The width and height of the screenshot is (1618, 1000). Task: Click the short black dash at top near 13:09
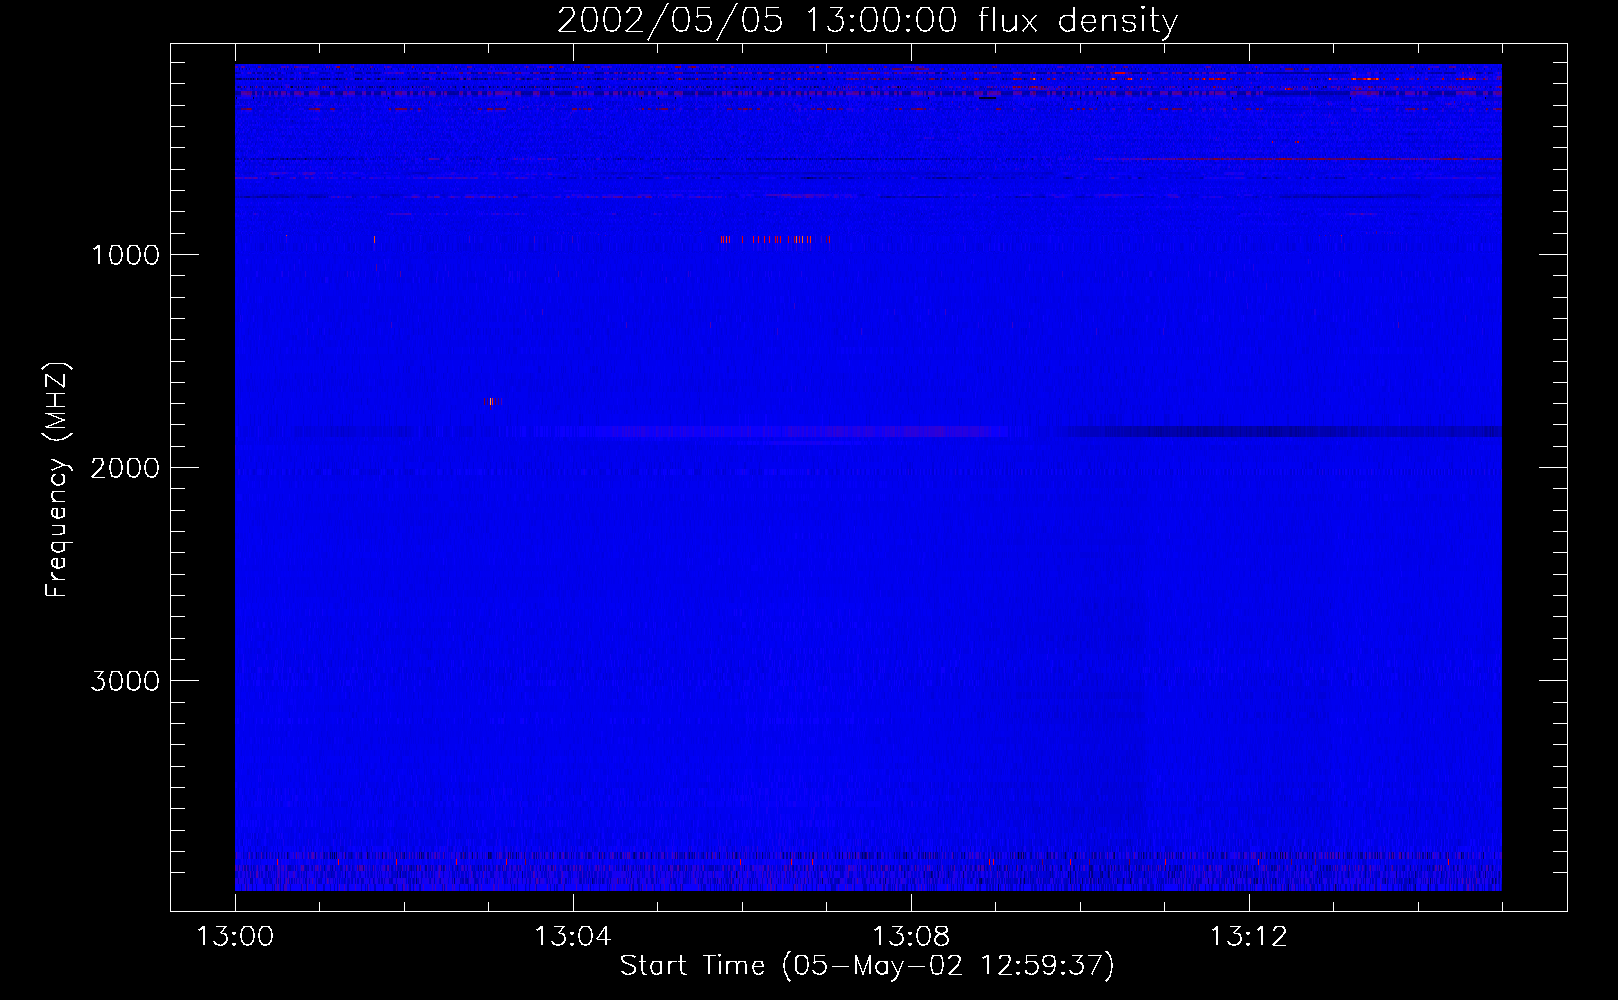(988, 99)
